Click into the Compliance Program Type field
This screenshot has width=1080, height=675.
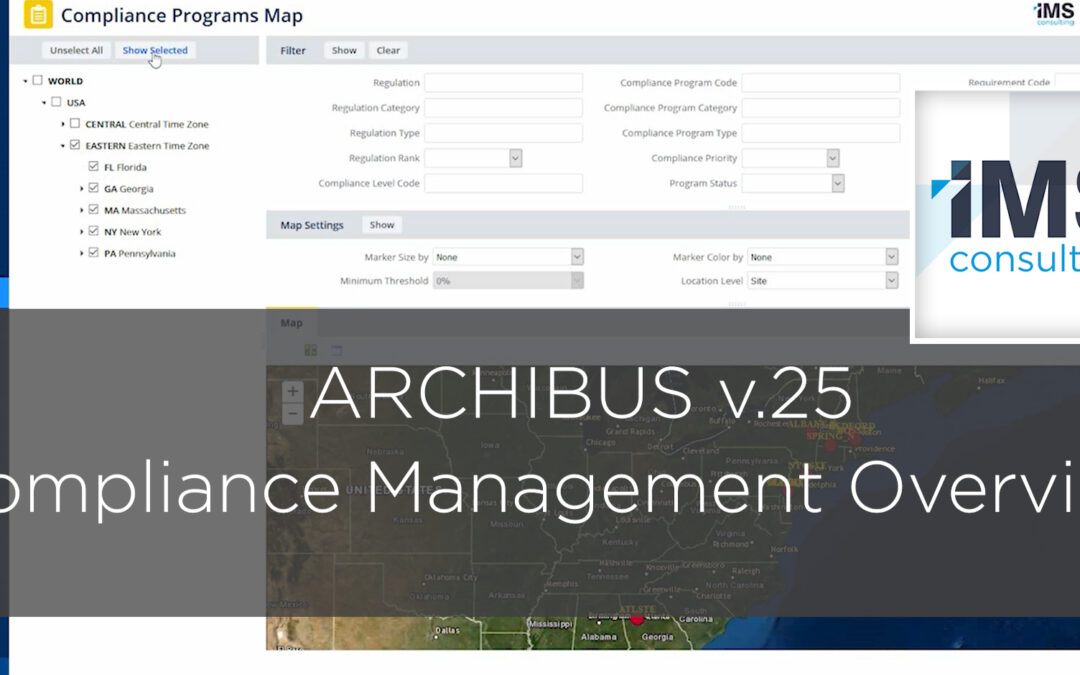[820, 133]
